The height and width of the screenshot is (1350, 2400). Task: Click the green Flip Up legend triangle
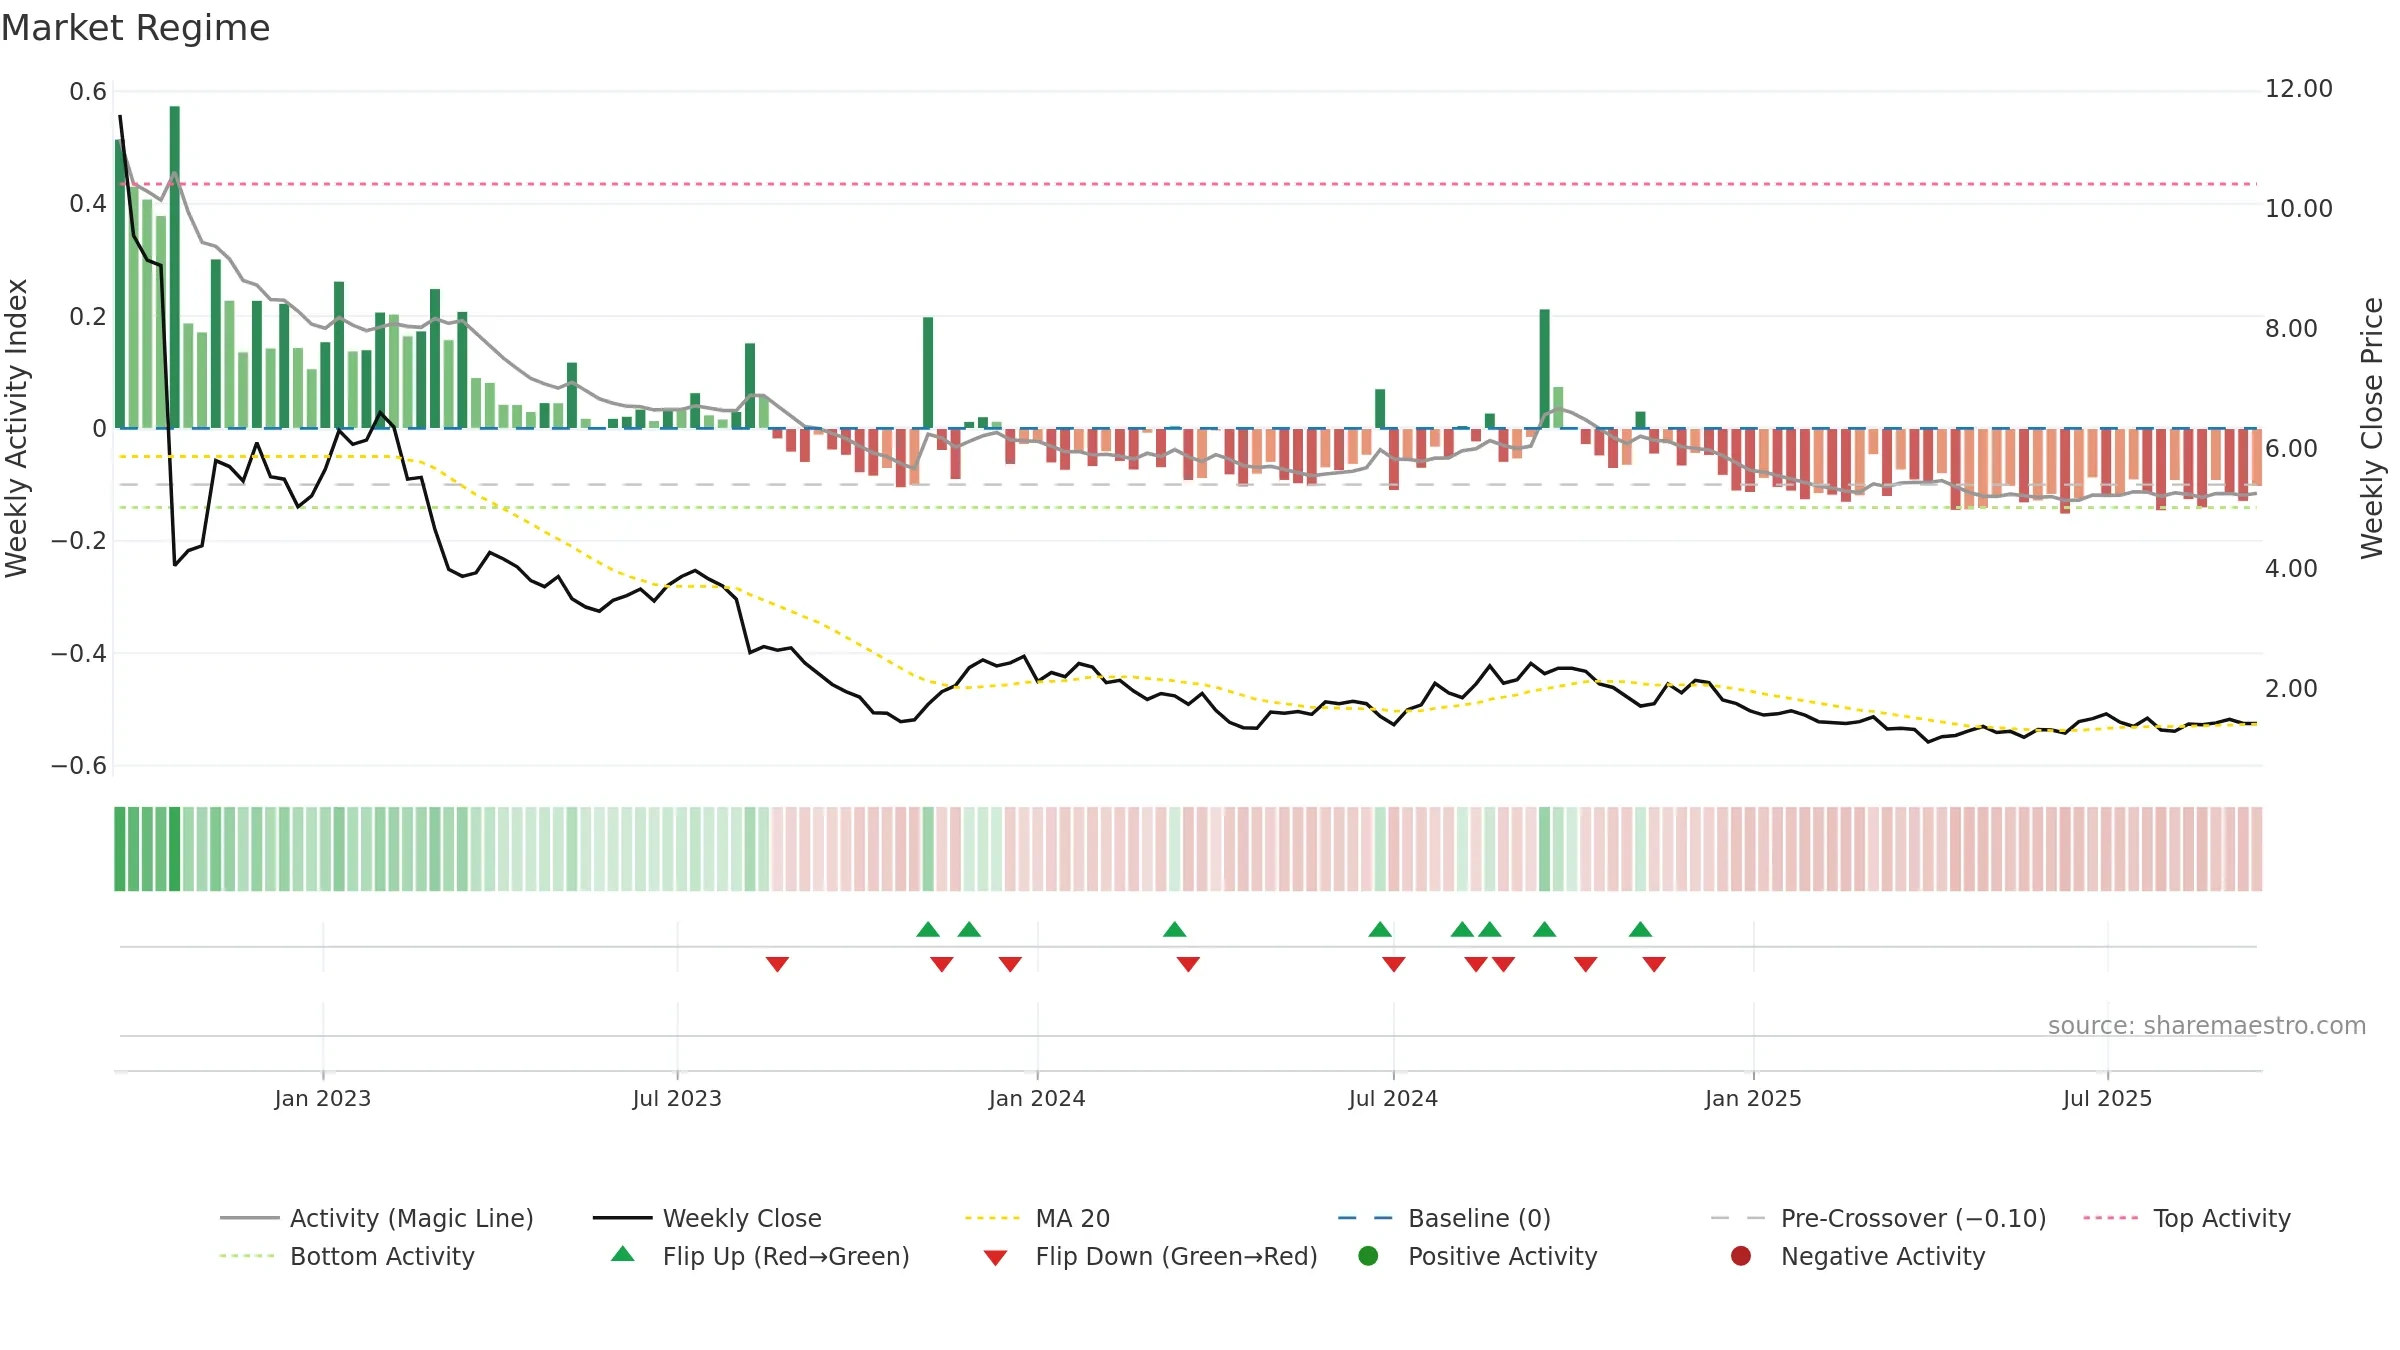(623, 1254)
